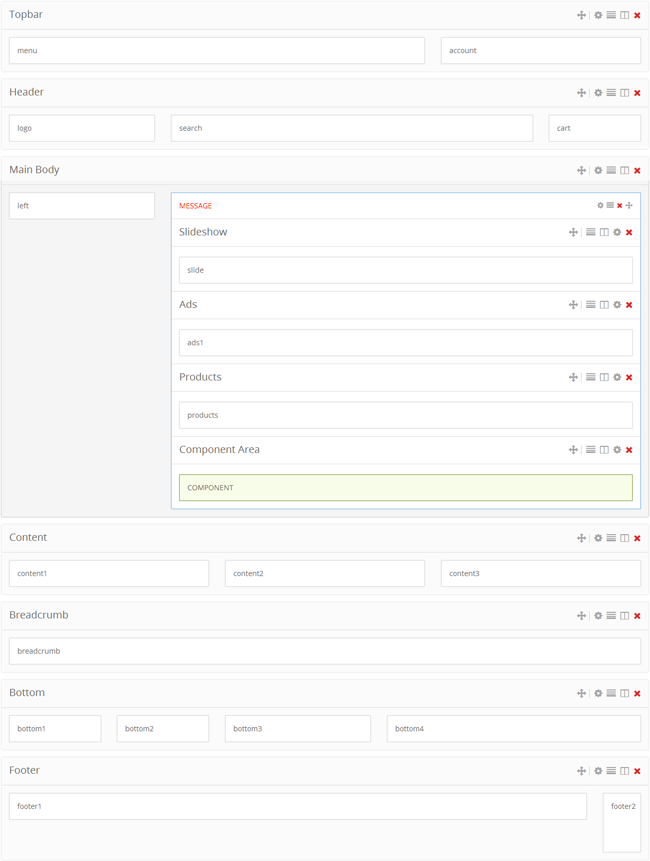
Task: Remove the Component Area section with red X
Action: click(629, 450)
